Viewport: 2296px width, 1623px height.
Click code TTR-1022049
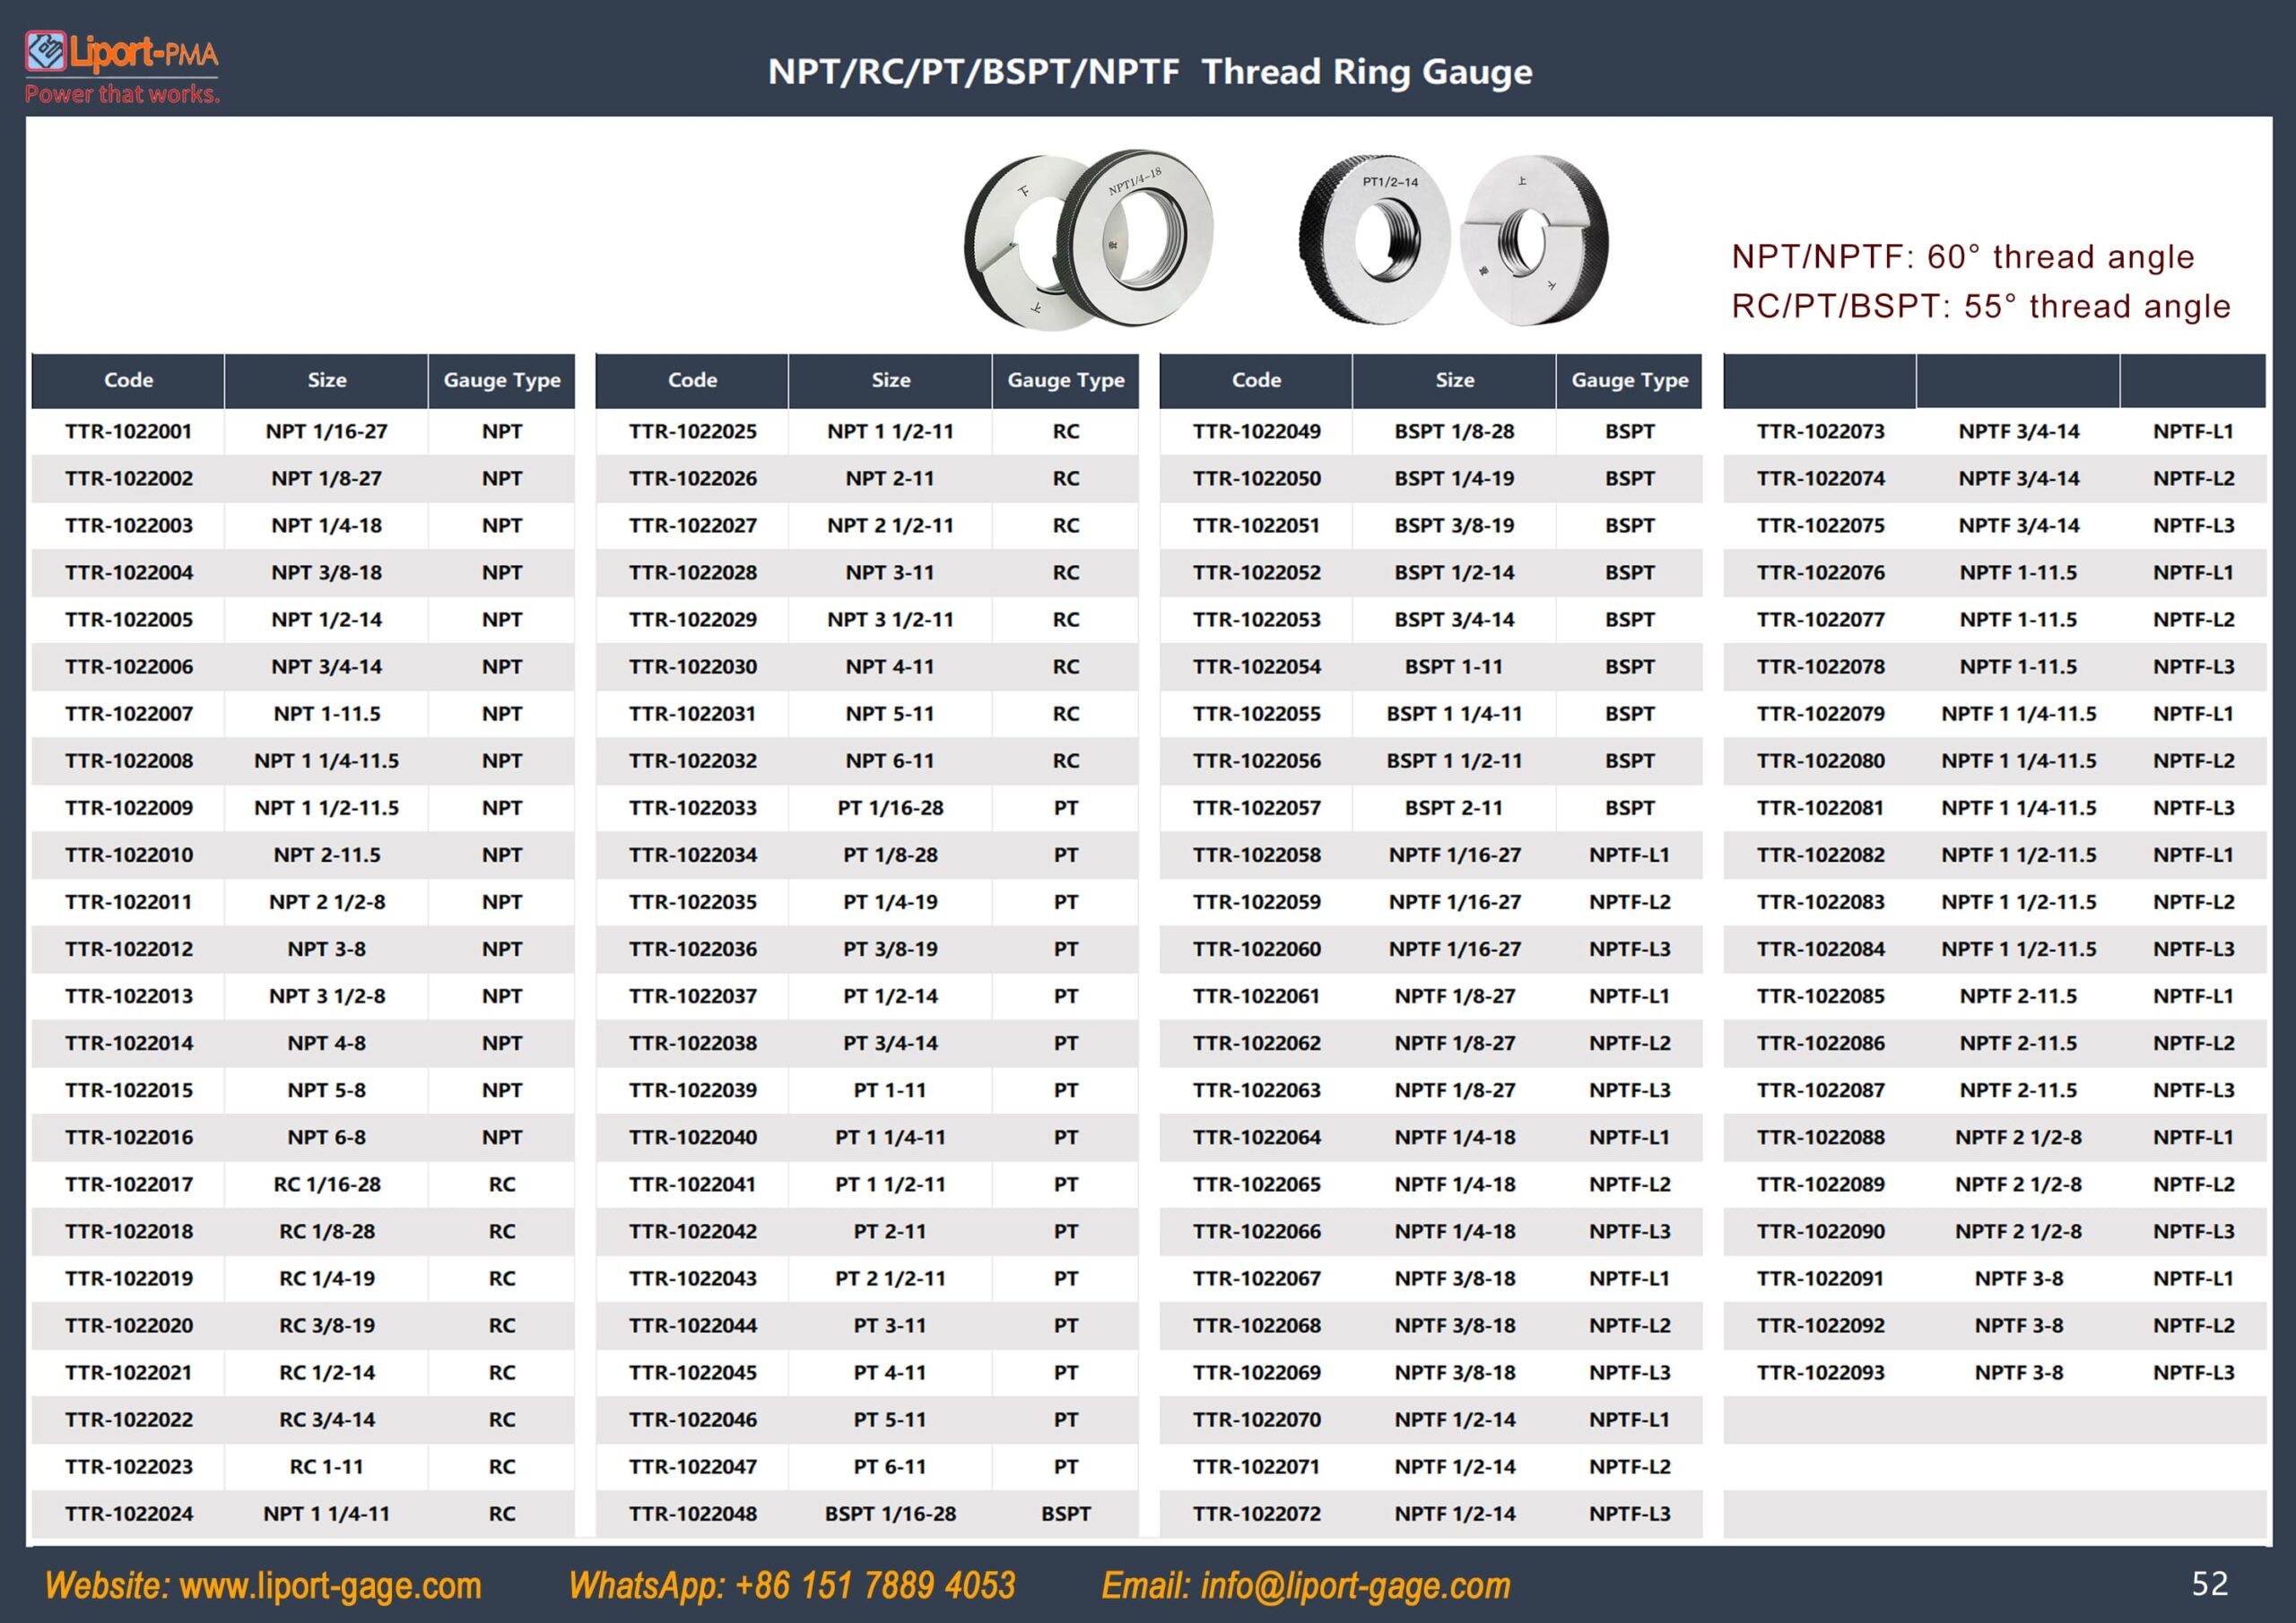[x=1257, y=431]
